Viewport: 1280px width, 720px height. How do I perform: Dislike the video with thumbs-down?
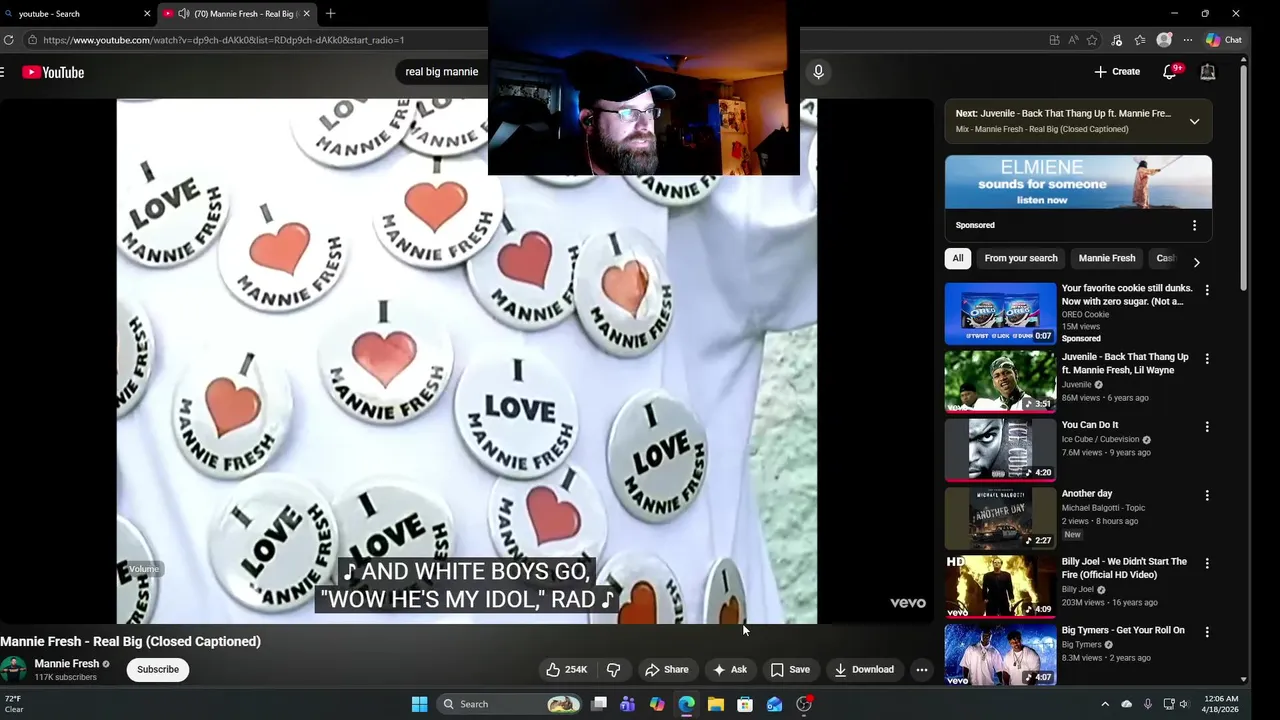(x=614, y=670)
